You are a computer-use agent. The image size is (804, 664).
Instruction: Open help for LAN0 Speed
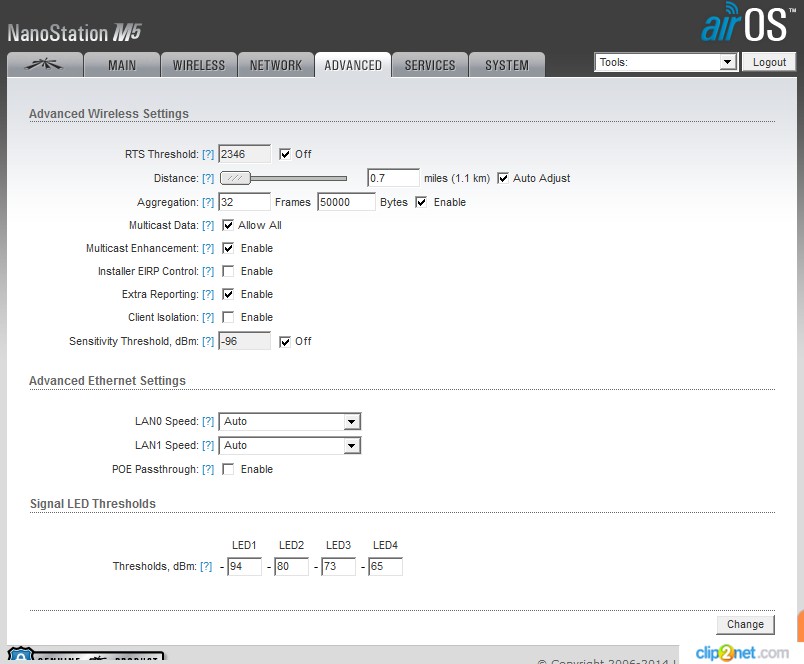(208, 421)
